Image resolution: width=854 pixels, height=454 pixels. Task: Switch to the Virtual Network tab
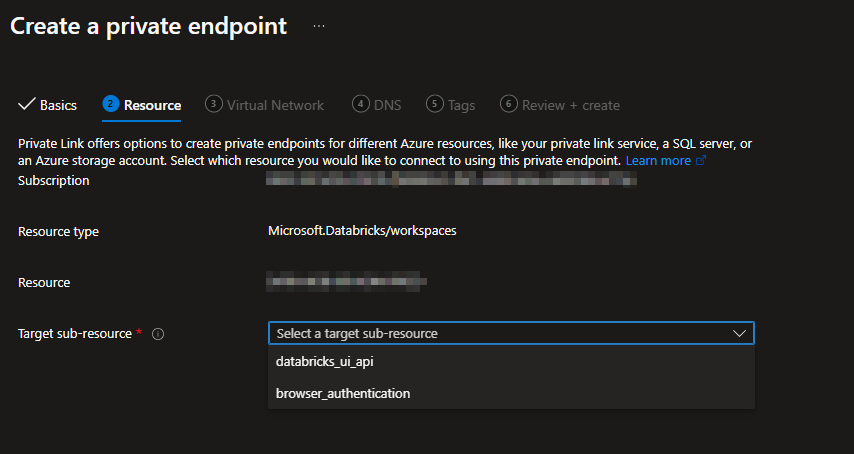click(265, 105)
